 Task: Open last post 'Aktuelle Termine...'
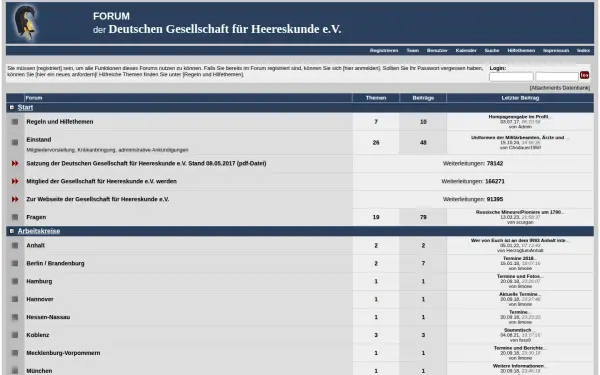520,294
